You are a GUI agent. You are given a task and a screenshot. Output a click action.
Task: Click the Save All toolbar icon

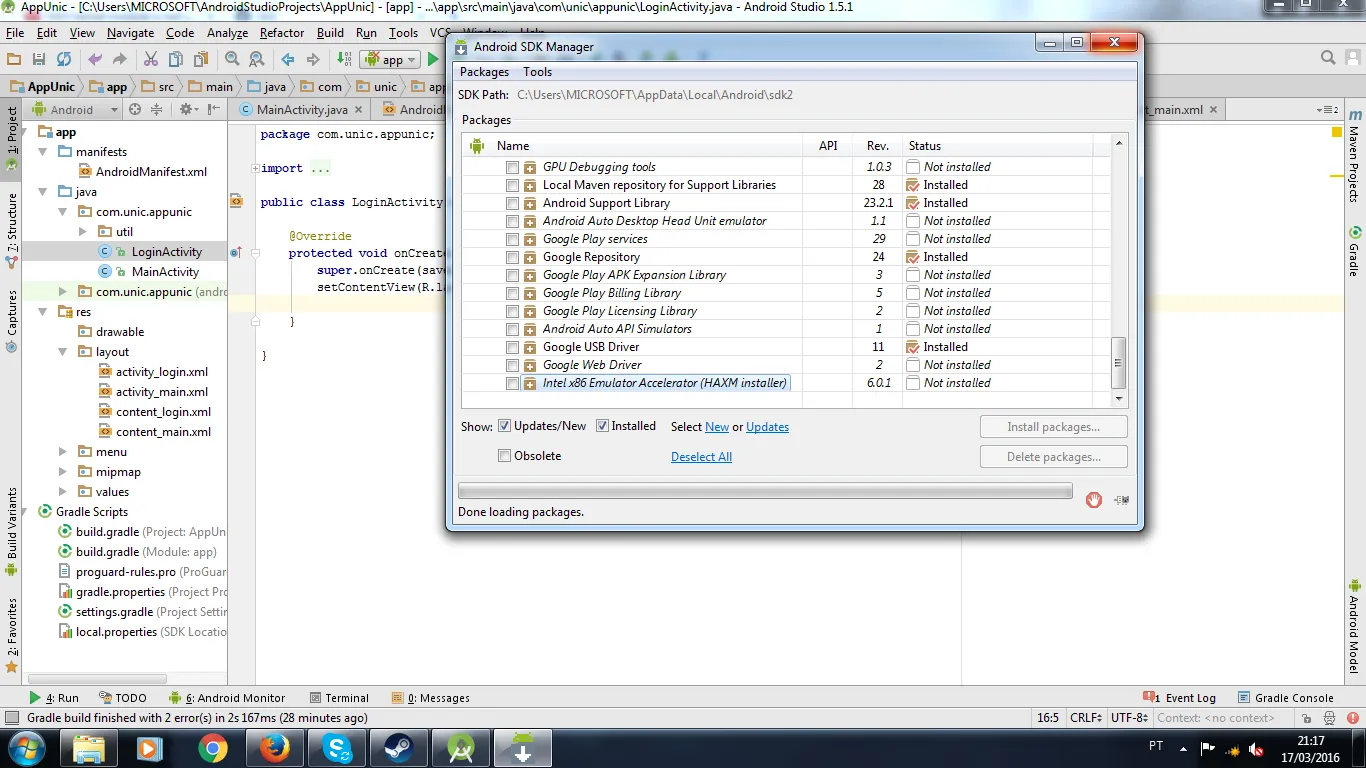coord(39,60)
